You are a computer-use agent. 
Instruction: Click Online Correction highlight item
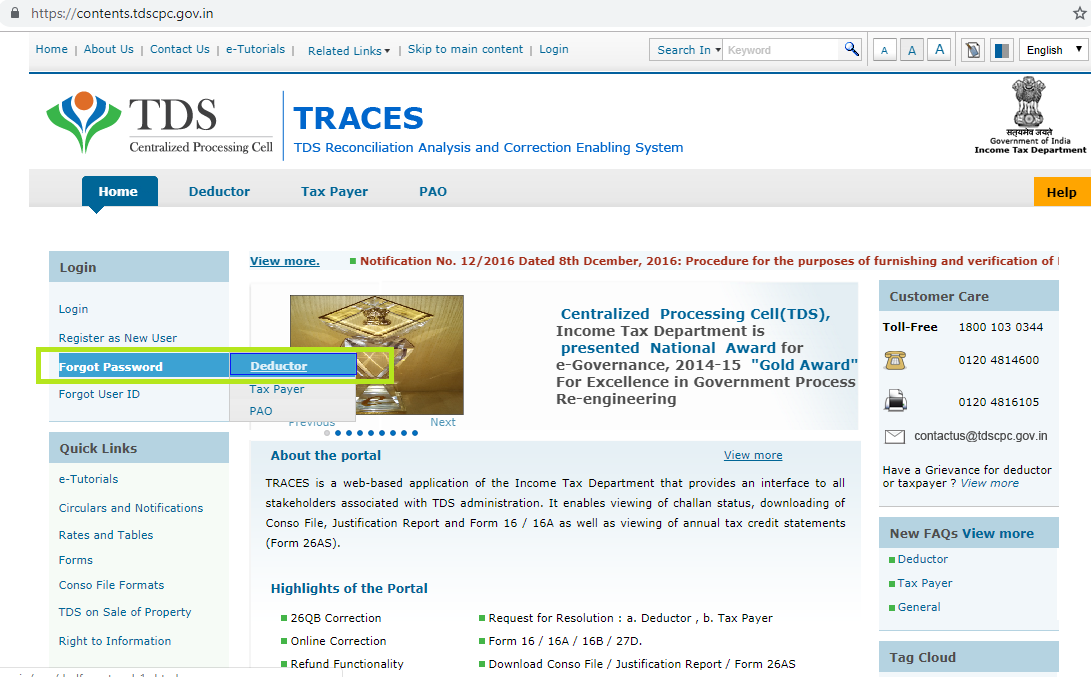[x=338, y=641]
